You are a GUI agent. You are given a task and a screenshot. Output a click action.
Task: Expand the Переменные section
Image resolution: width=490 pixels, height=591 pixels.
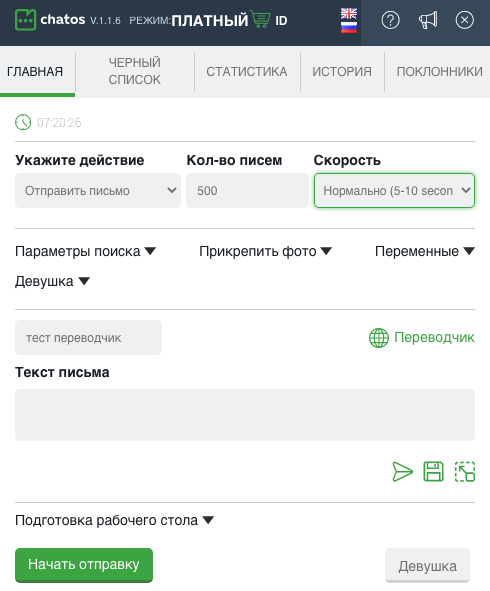click(x=425, y=251)
